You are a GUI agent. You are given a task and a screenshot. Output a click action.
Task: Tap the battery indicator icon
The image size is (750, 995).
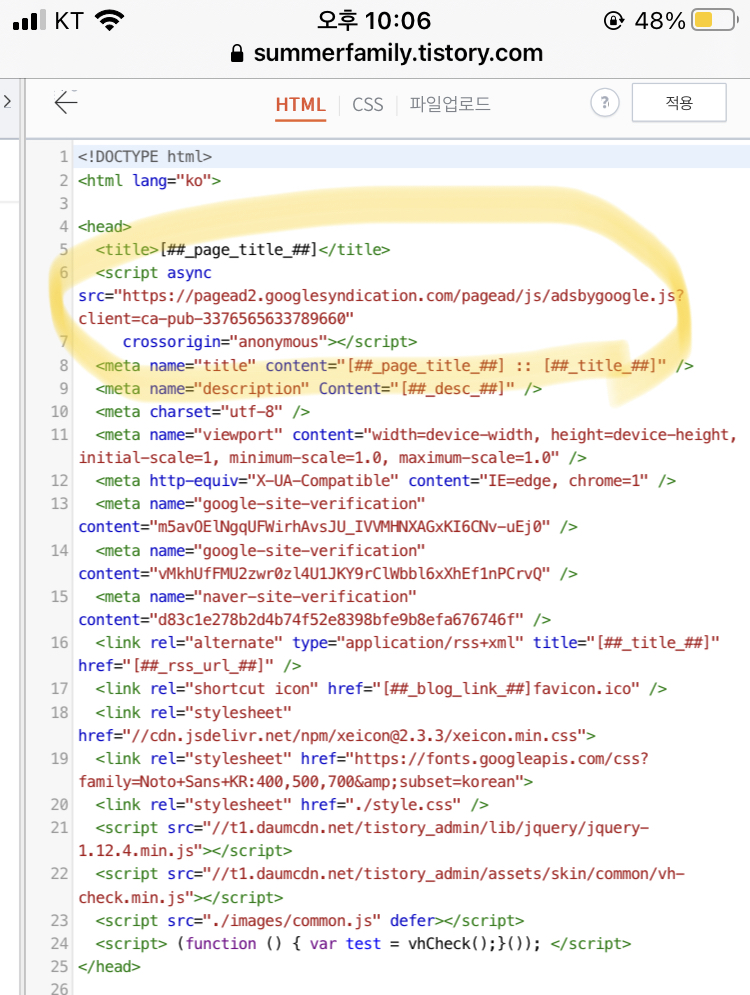point(715,20)
